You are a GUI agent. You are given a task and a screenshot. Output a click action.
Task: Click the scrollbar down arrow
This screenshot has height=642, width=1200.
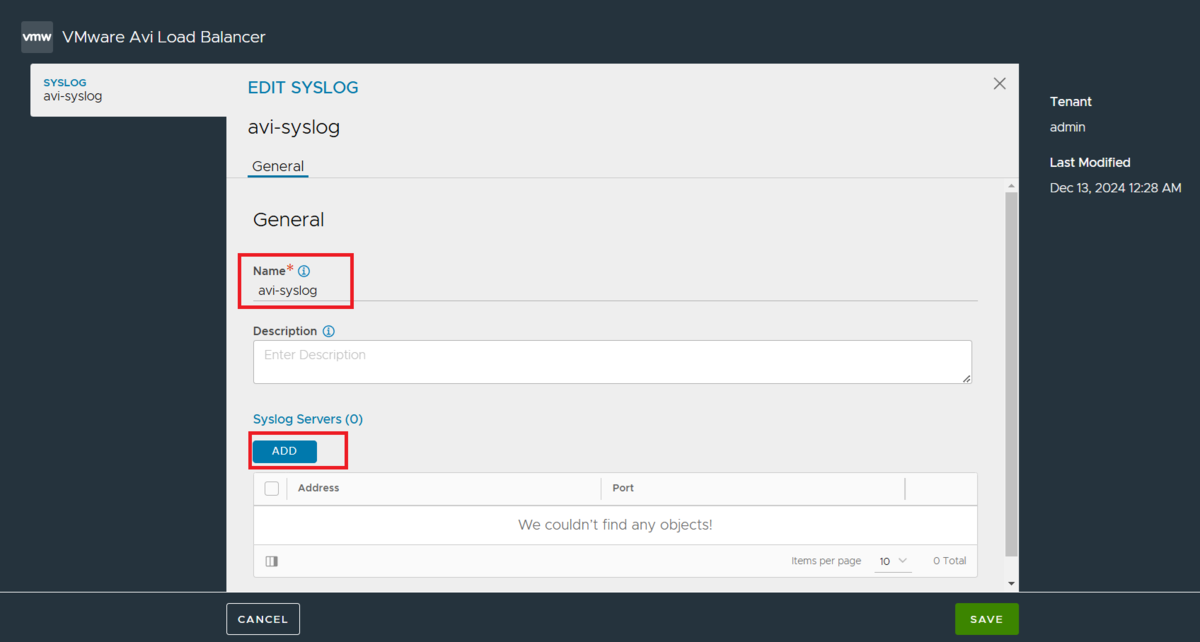pos(1011,584)
